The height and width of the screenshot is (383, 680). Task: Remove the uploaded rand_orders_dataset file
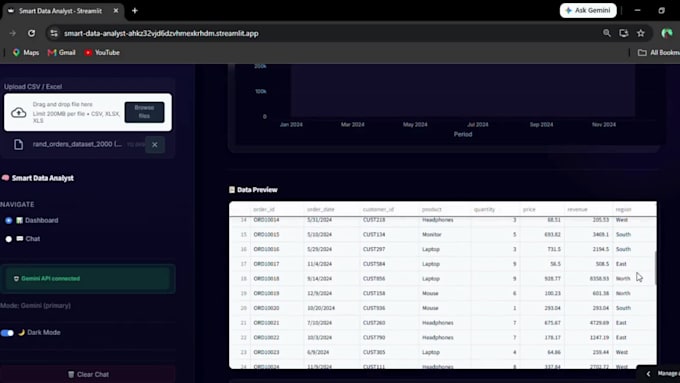(155, 144)
